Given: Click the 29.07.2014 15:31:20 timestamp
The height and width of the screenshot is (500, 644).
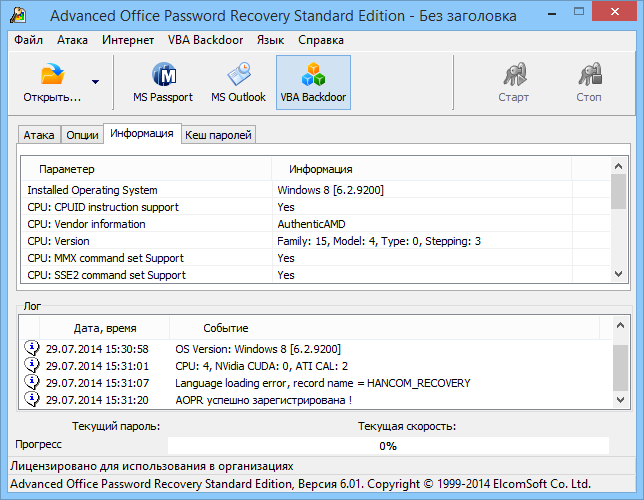Looking at the screenshot, I should pyautogui.click(x=97, y=400).
